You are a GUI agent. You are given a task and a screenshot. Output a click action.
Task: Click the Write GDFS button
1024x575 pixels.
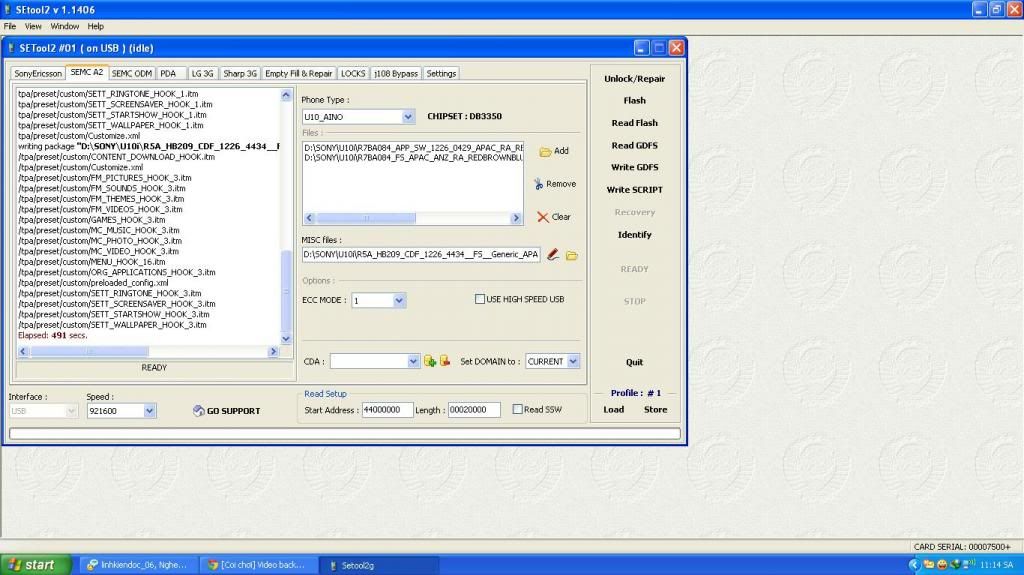click(634, 167)
